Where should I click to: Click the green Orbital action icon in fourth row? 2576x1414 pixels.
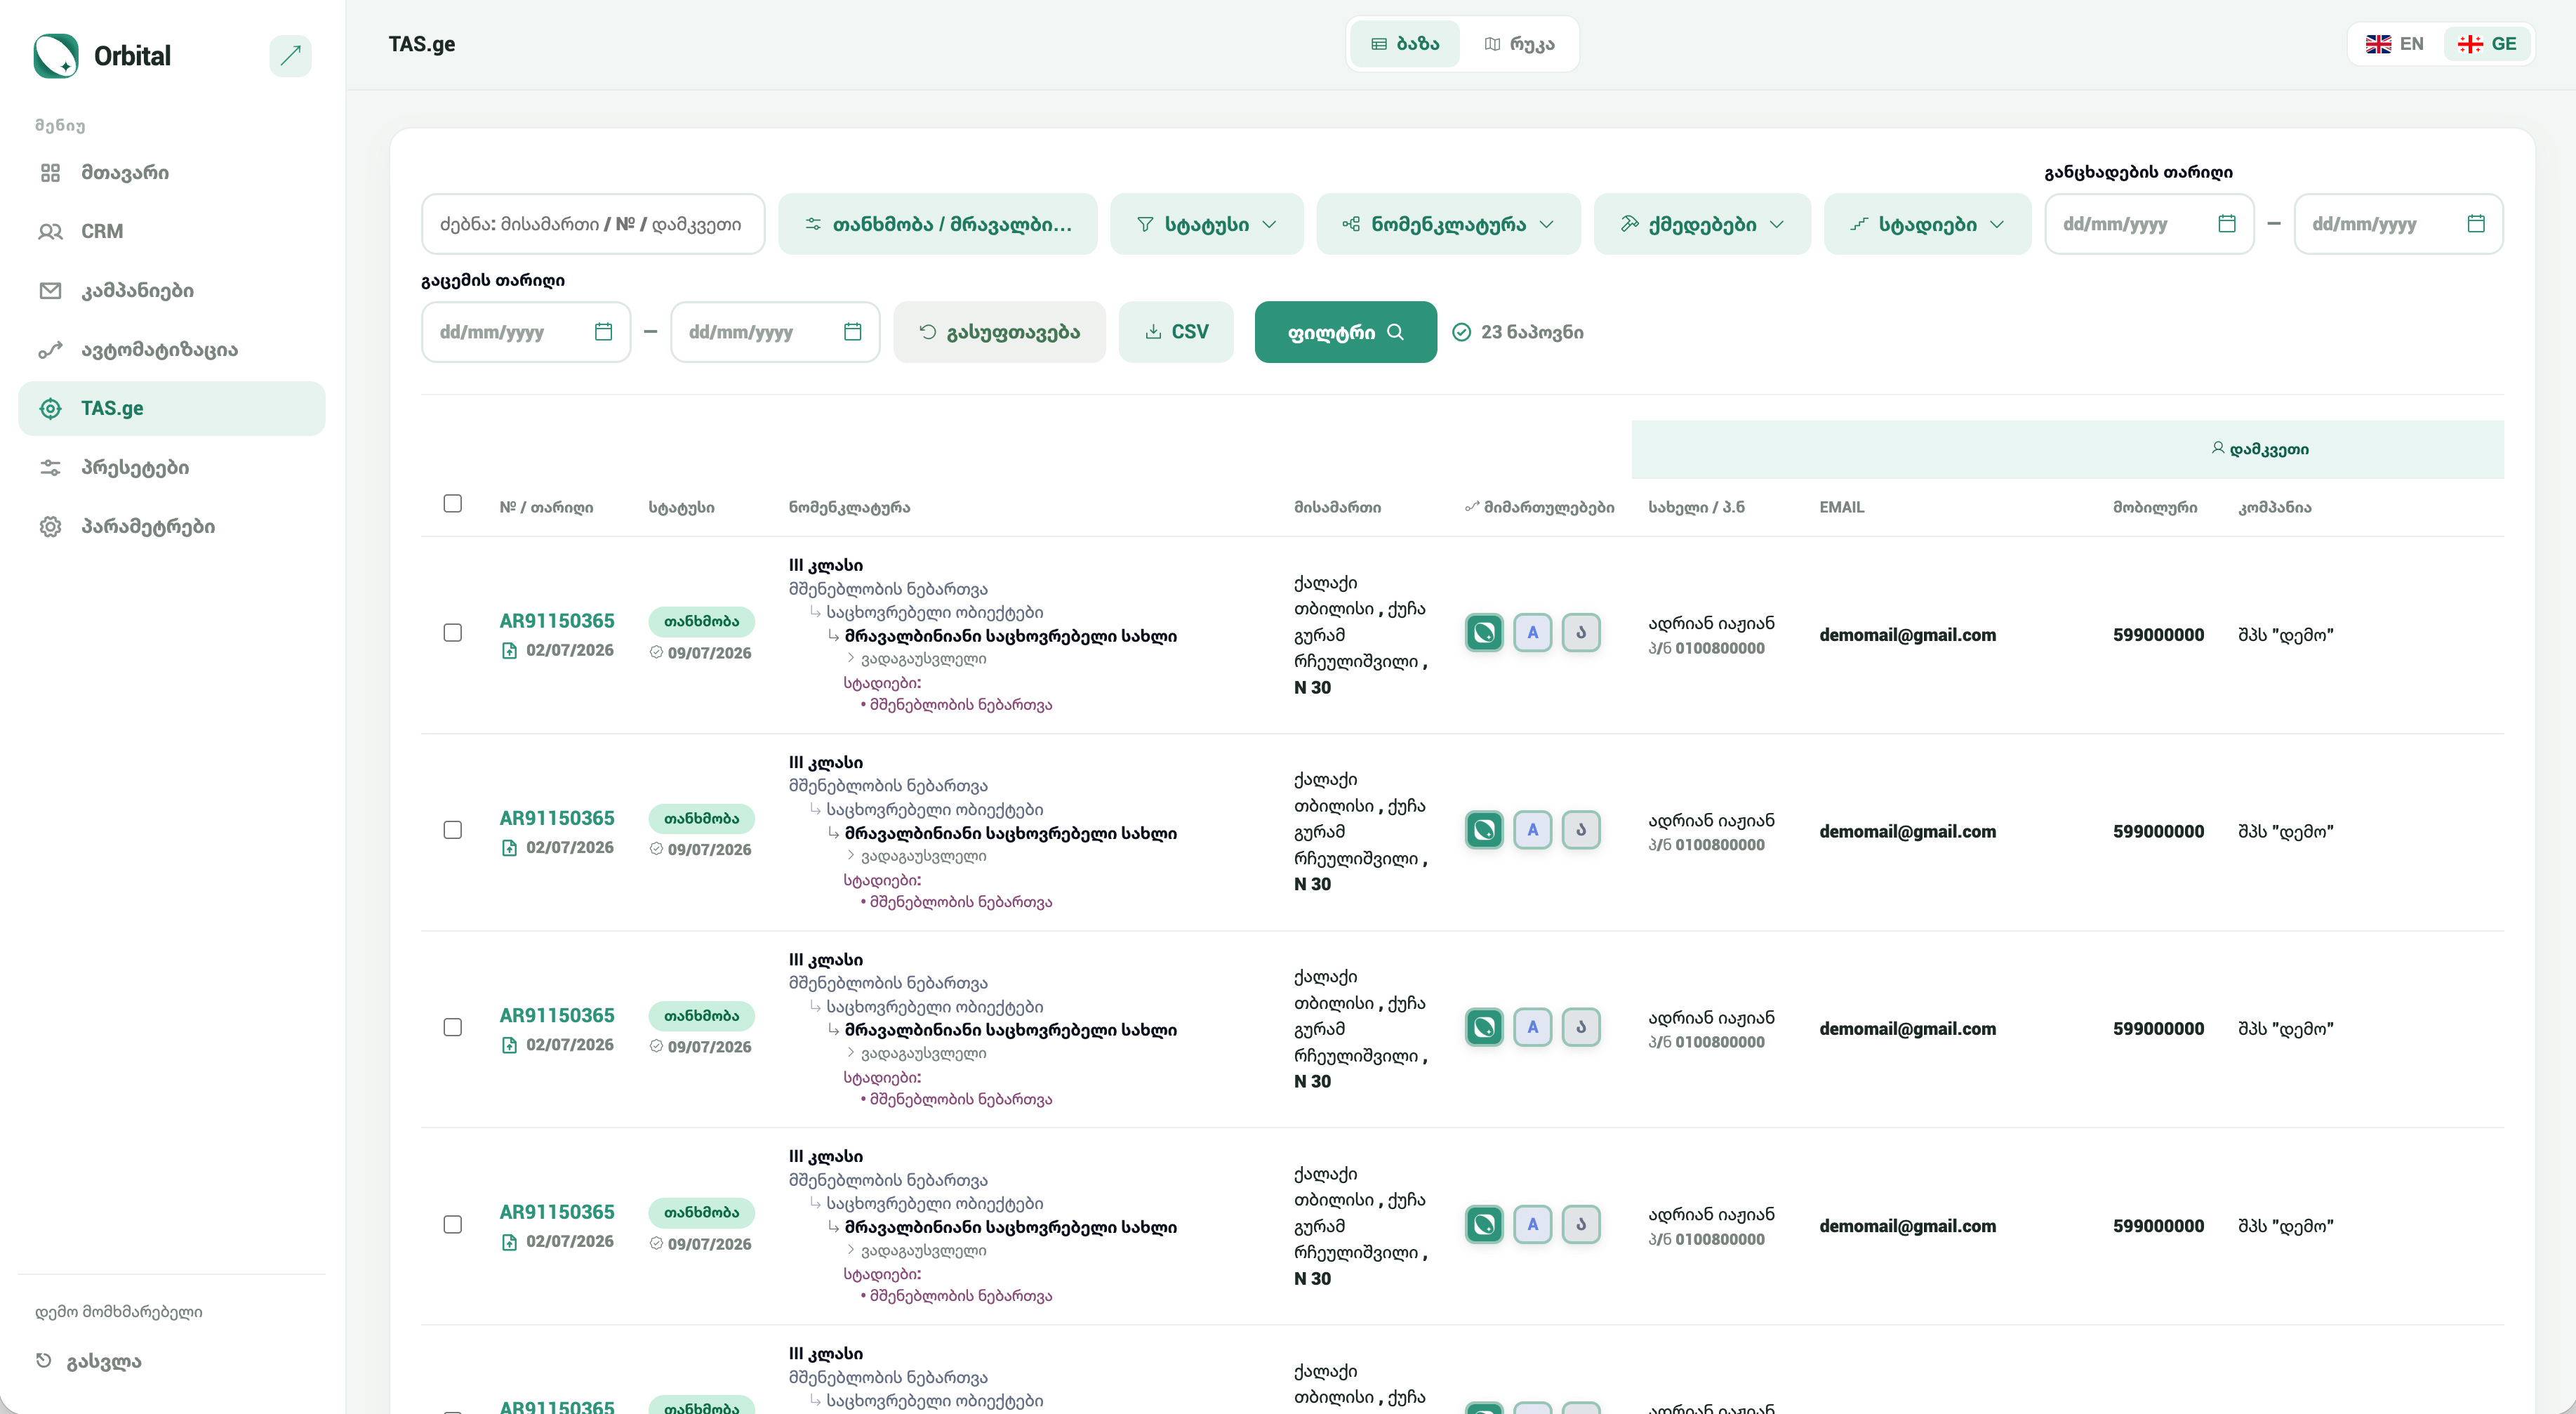(1484, 1224)
